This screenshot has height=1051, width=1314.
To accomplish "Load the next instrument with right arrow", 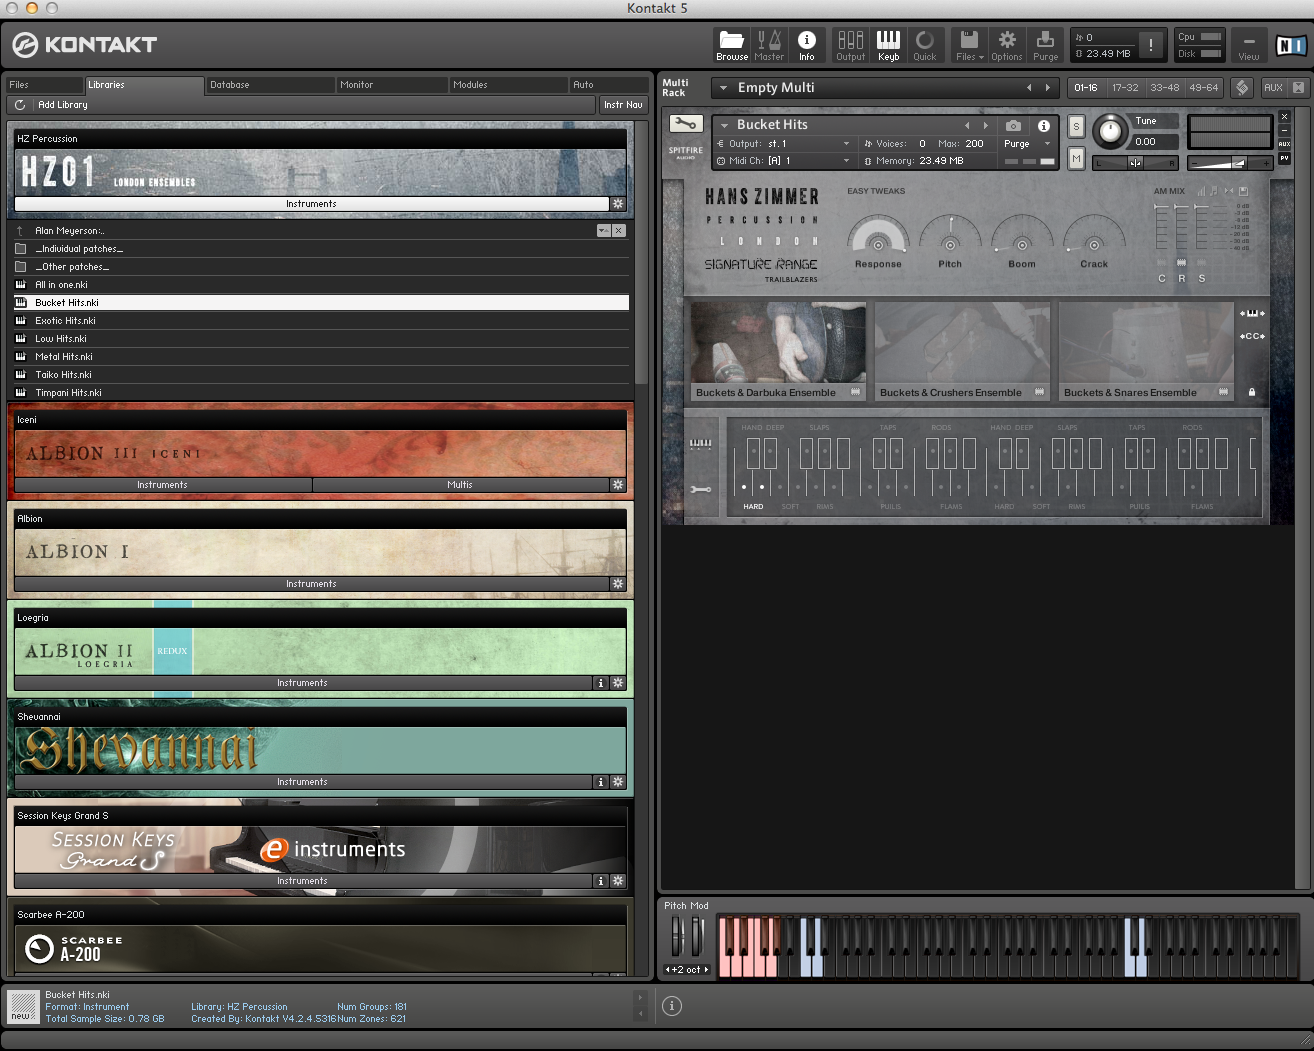I will pos(985,125).
